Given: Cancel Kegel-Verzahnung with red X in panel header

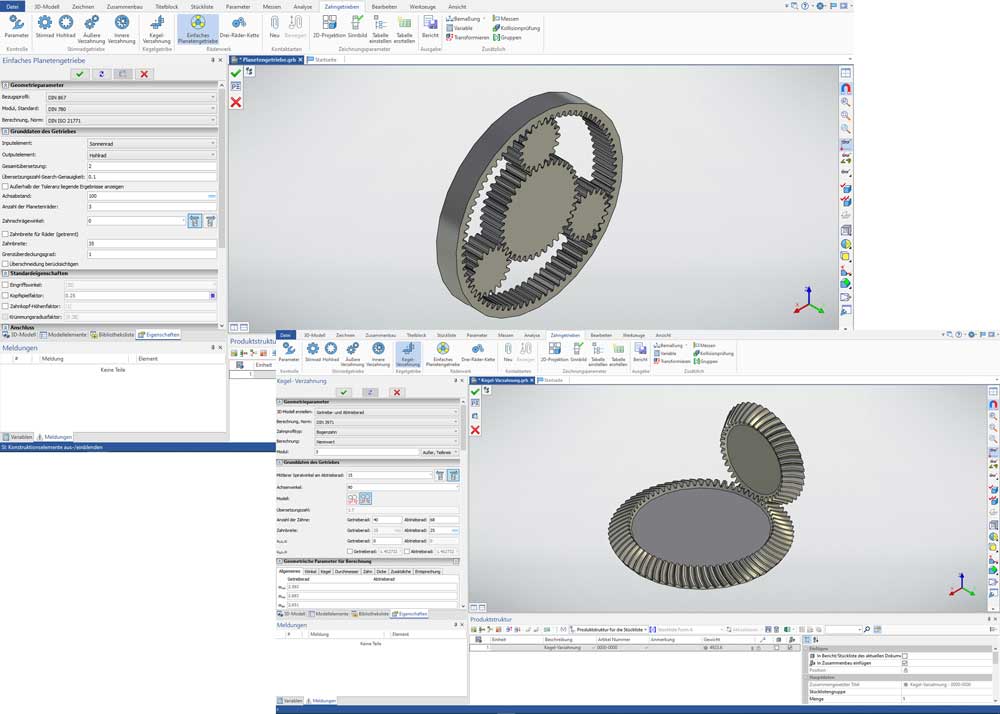Looking at the screenshot, I should pyautogui.click(x=397, y=392).
